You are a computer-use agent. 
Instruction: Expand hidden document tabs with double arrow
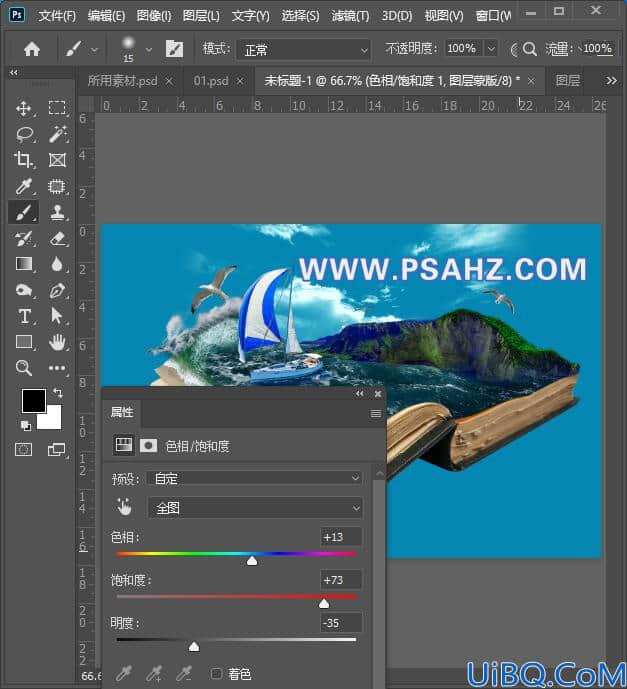(611, 80)
